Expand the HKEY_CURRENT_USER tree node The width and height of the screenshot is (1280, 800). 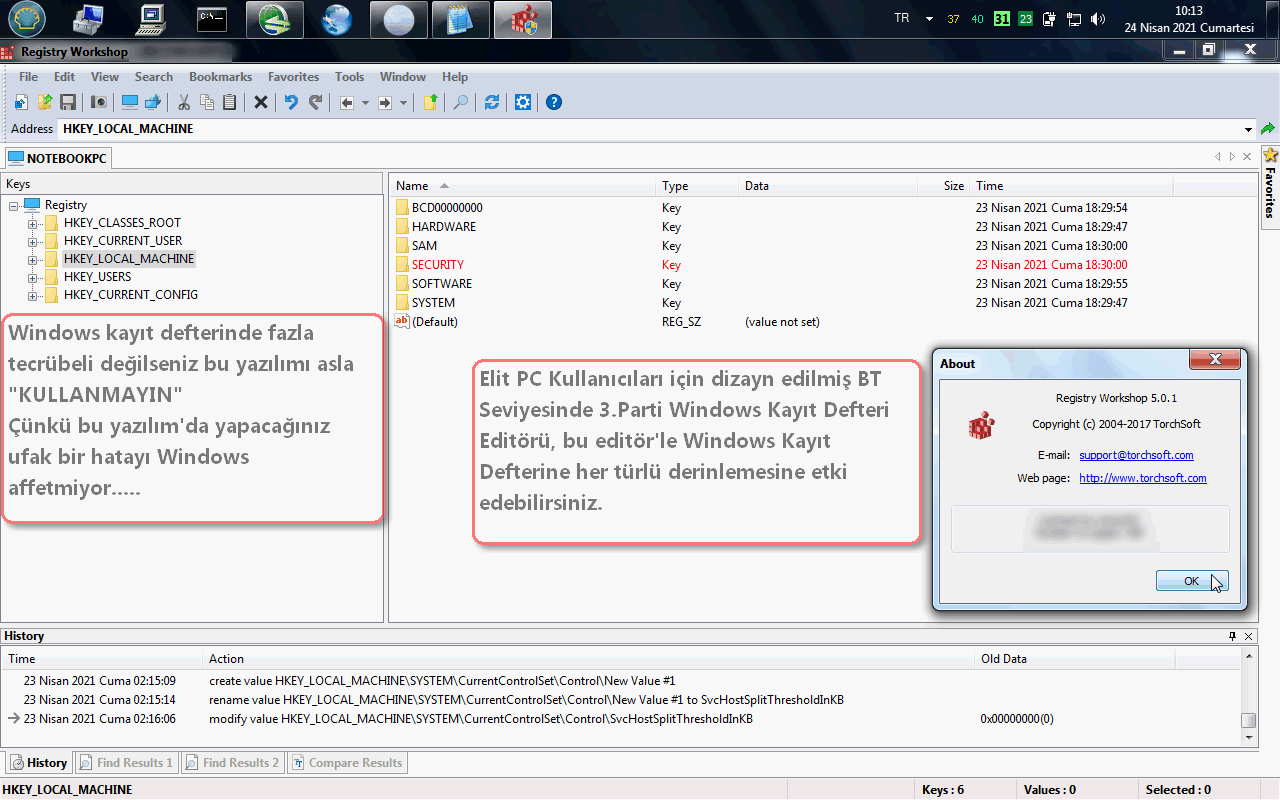pyautogui.click(x=33, y=241)
